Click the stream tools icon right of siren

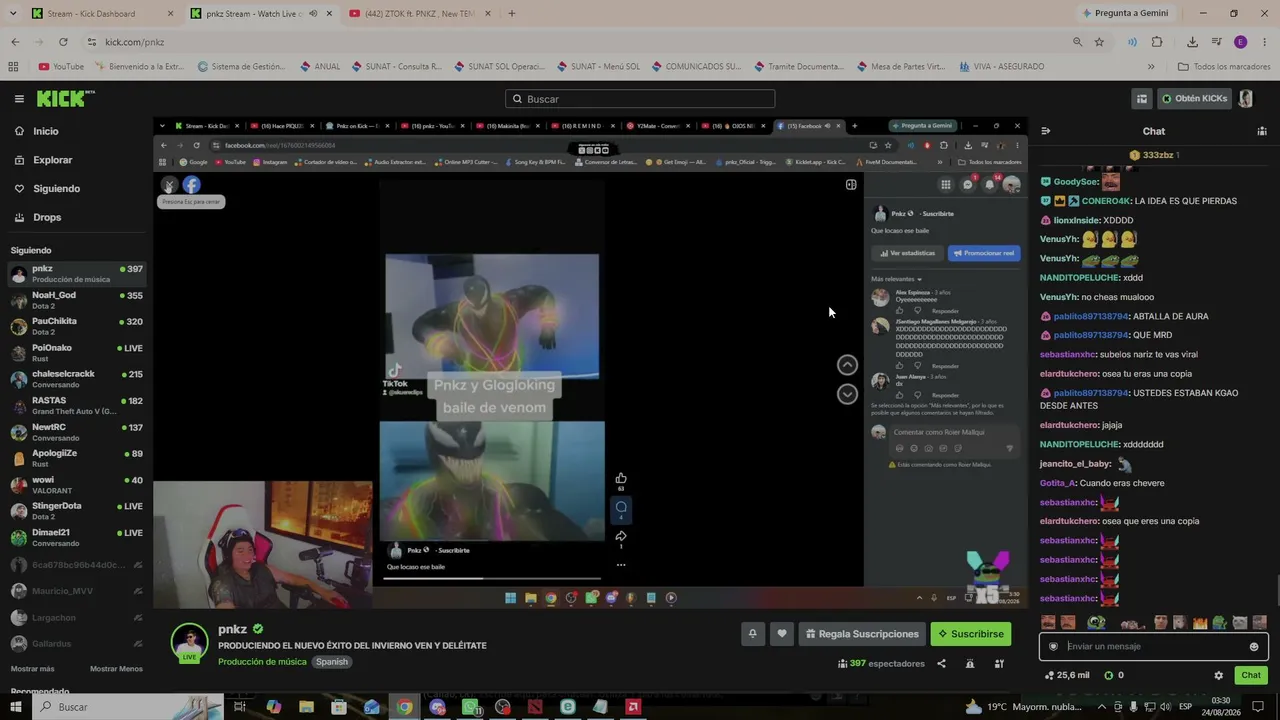click(x=999, y=663)
